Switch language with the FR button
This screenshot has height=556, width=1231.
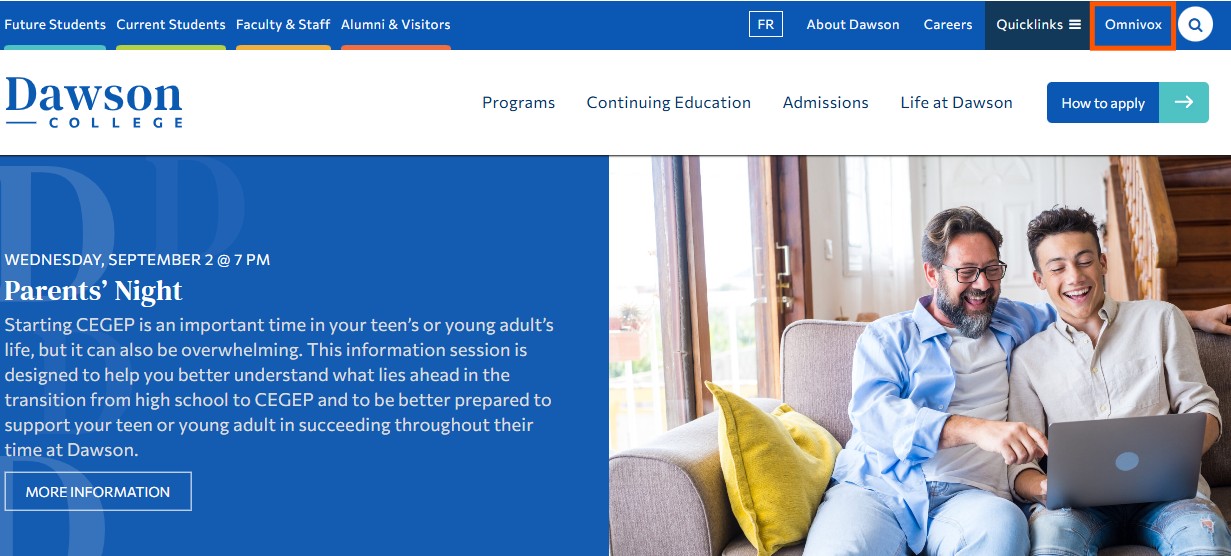point(766,24)
